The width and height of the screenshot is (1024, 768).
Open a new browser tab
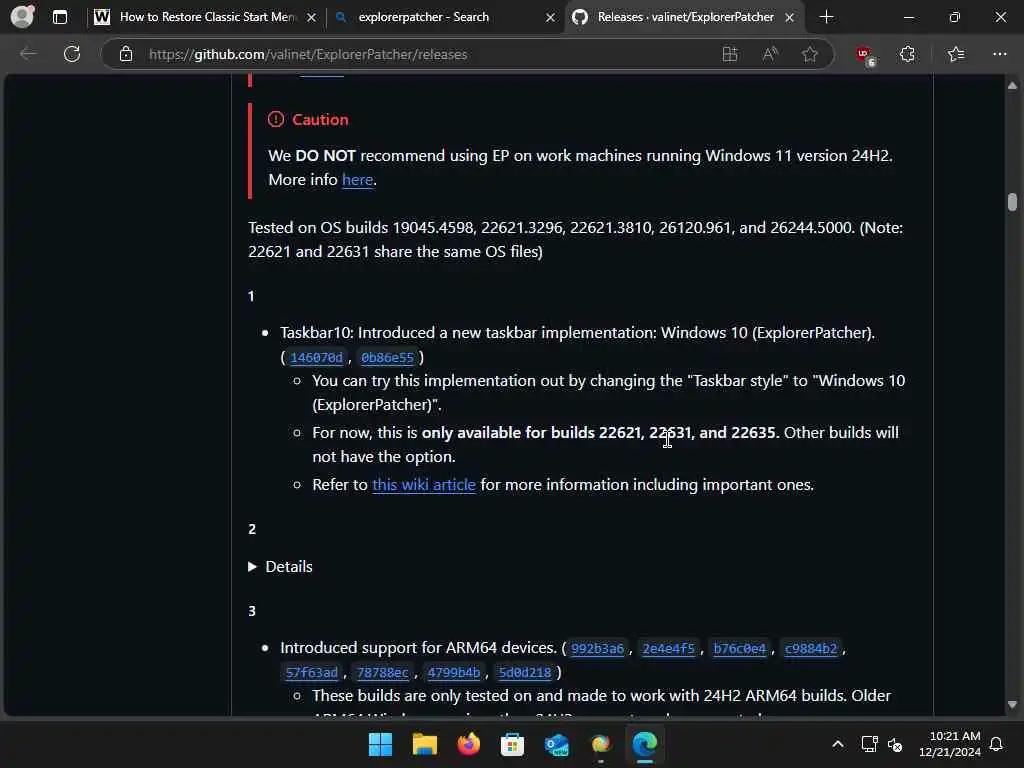(x=826, y=17)
